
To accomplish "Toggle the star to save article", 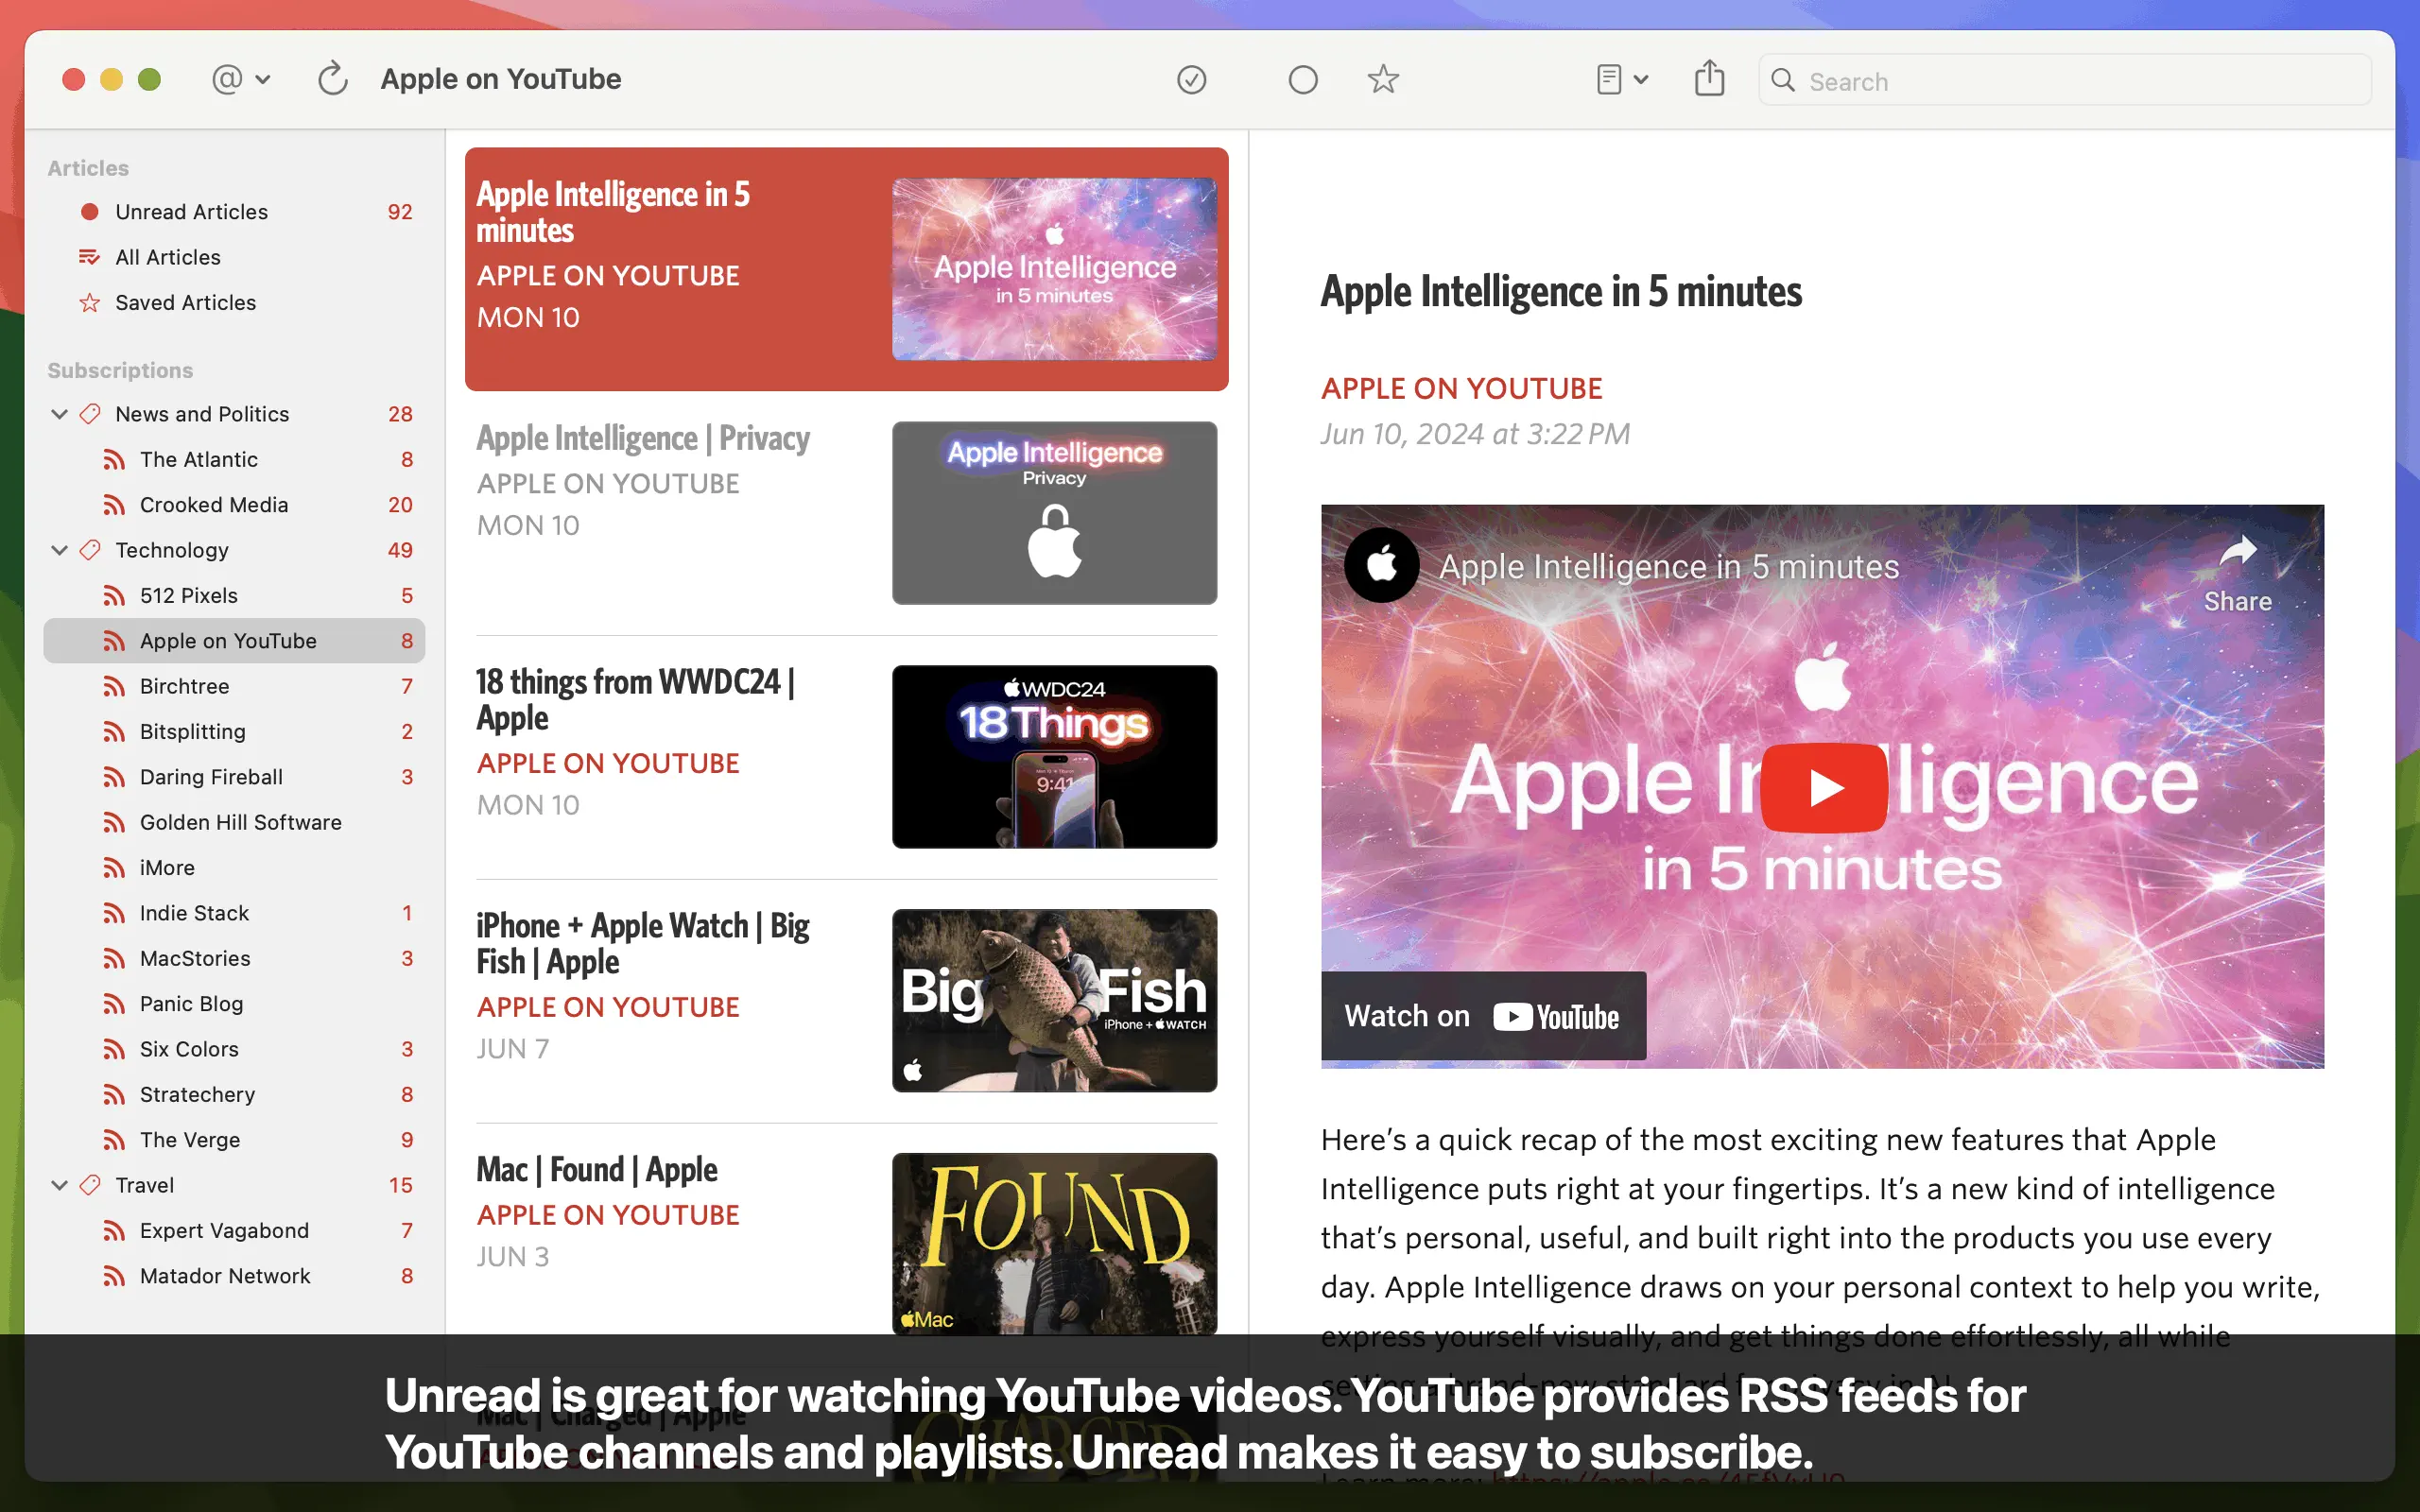I will click(x=1383, y=79).
